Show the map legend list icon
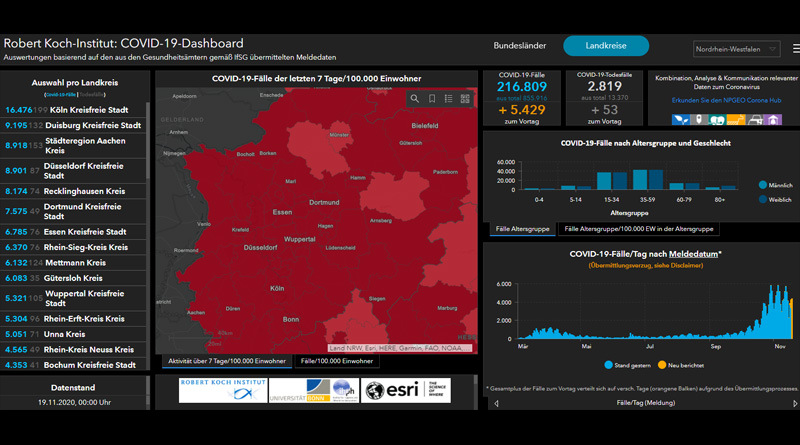This screenshot has width=800, height=445. pos(448,99)
